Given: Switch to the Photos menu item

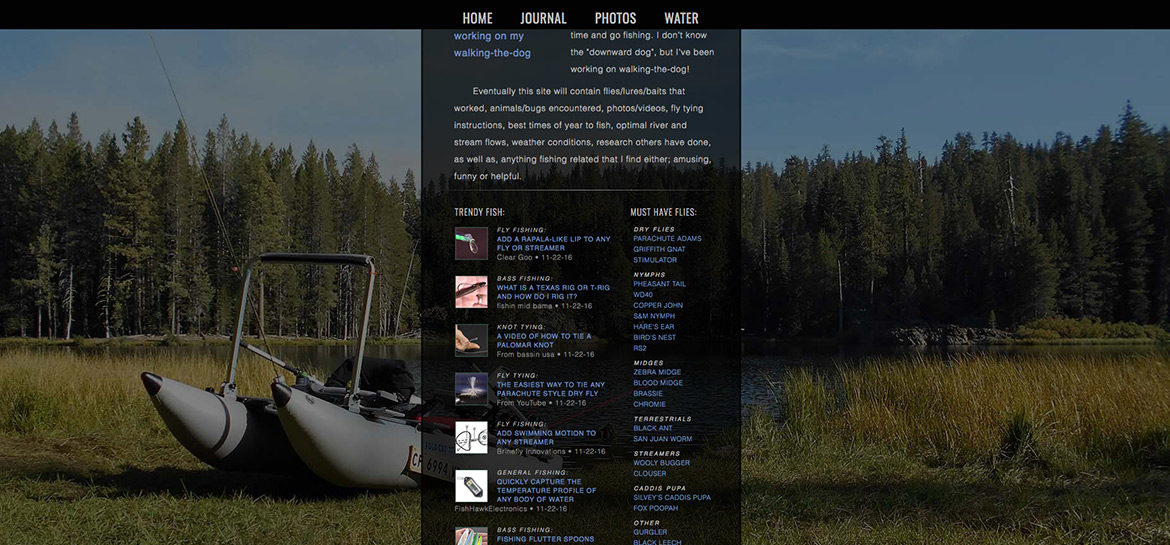Looking at the screenshot, I should 616,18.
